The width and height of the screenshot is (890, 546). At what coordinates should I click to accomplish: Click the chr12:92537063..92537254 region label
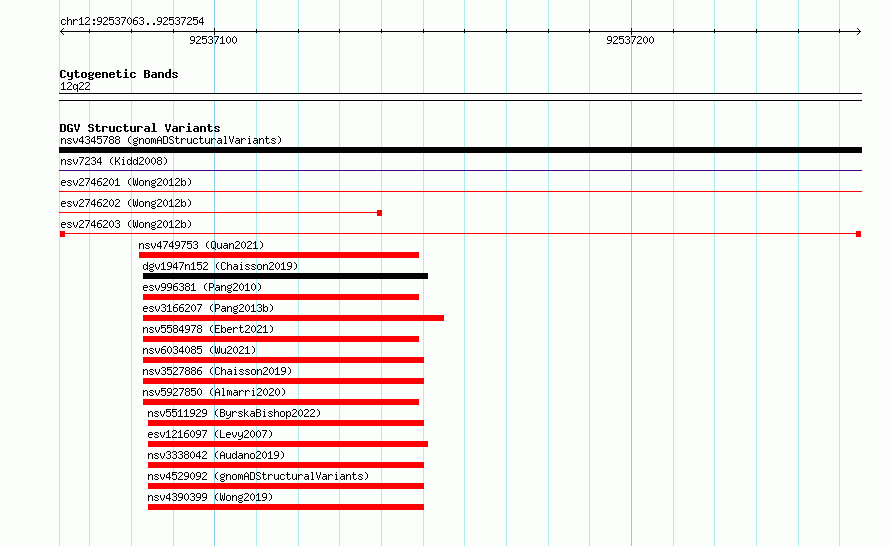(132, 22)
